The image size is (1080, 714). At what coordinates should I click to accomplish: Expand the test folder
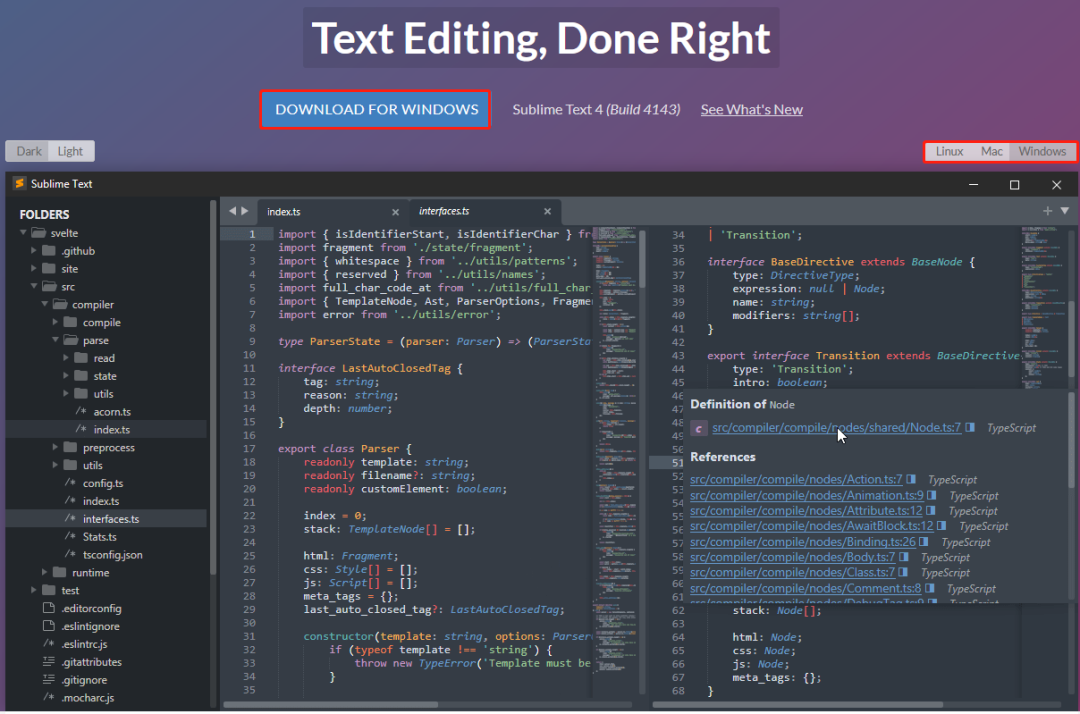pyautogui.click(x=34, y=590)
